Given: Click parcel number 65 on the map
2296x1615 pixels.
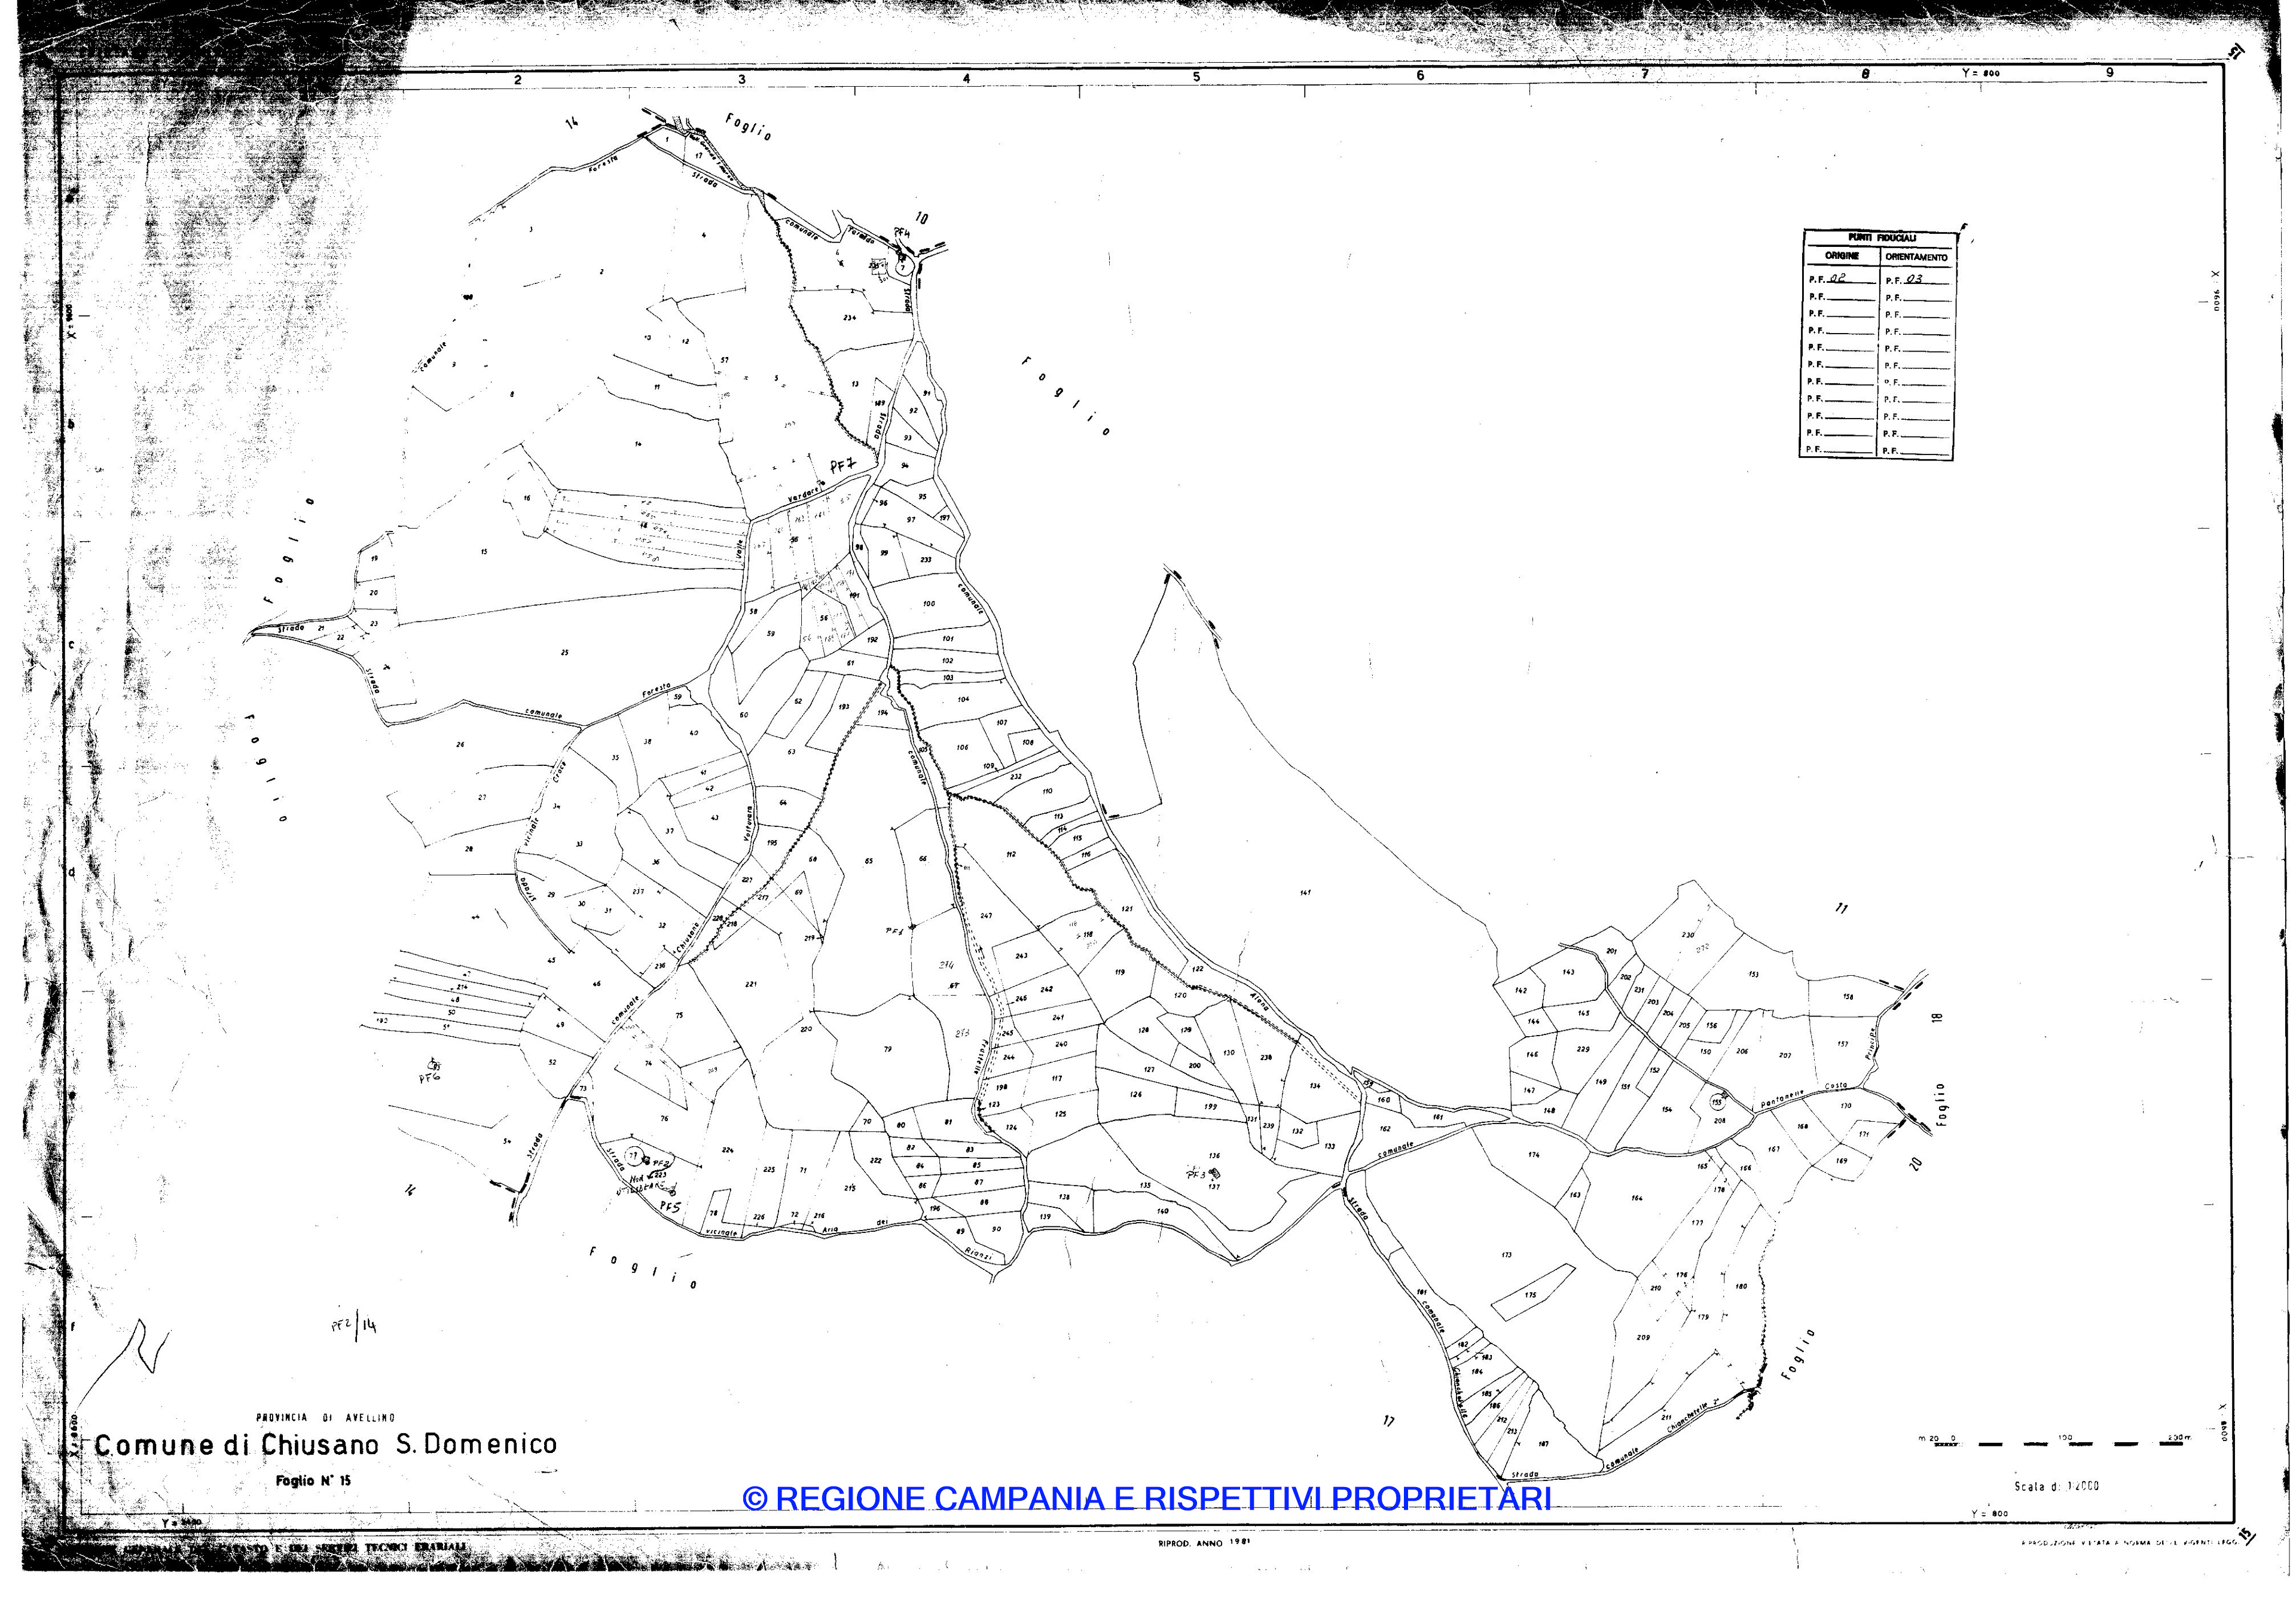Looking at the screenshot, I should (869, 861).
